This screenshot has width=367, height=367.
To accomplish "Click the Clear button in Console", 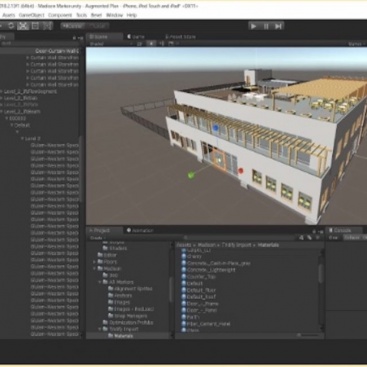I will pos(334,237).
